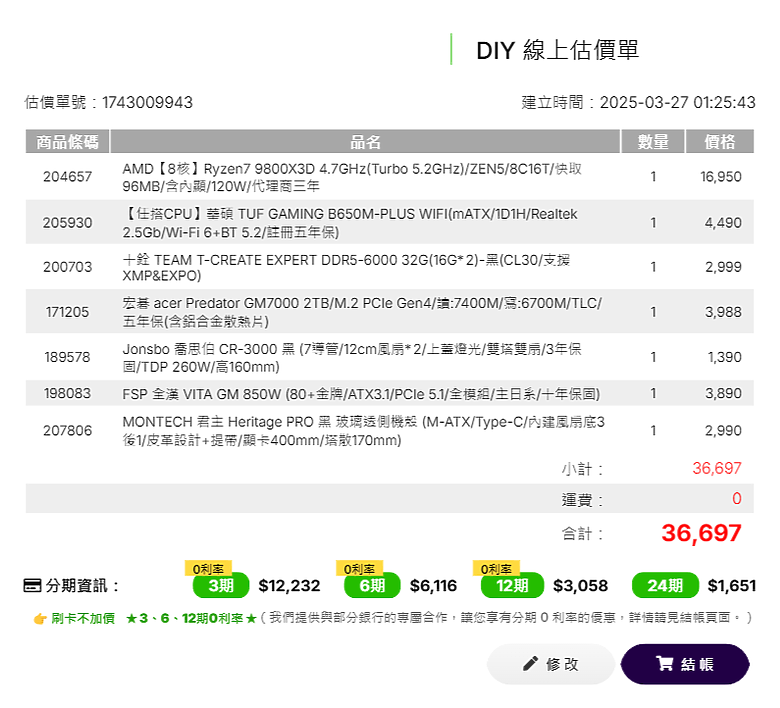The image size is (780, 708).
Task: Select the 3期 installment badge
Action: [221, 586]
